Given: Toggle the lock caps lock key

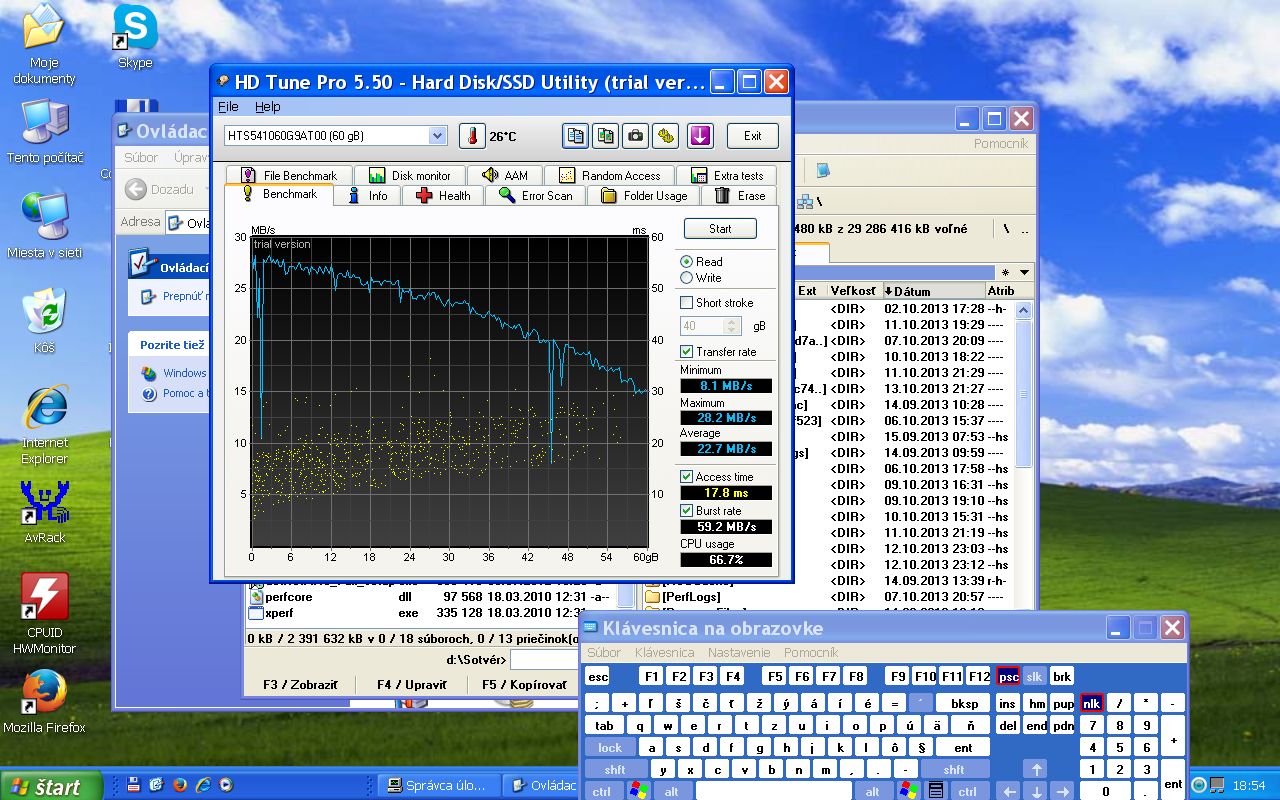Looking at the screenshot, I should (610, 747).
